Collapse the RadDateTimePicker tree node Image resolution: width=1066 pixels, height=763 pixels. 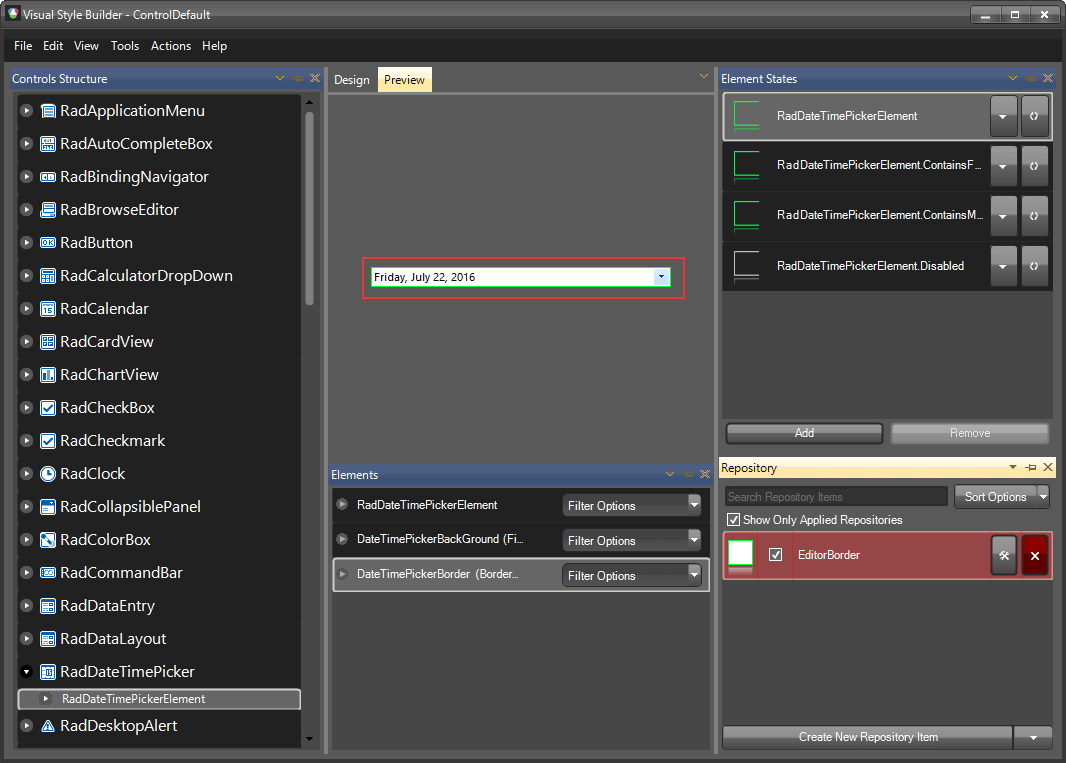pyautogui.click(x=26, y=671)
